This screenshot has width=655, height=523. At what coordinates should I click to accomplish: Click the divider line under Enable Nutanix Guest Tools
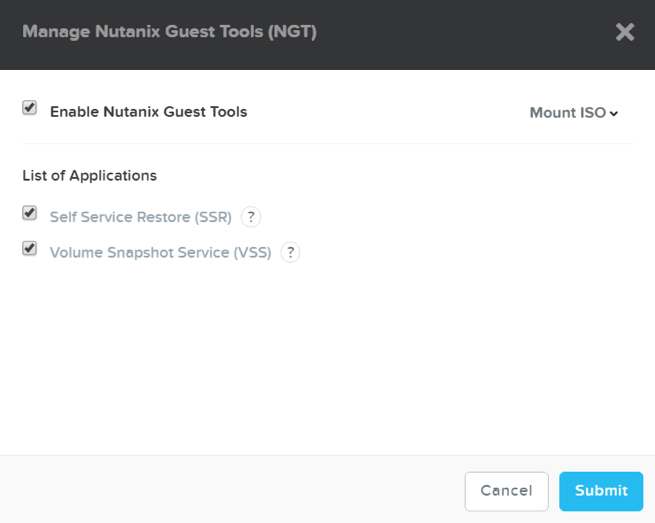327,143
